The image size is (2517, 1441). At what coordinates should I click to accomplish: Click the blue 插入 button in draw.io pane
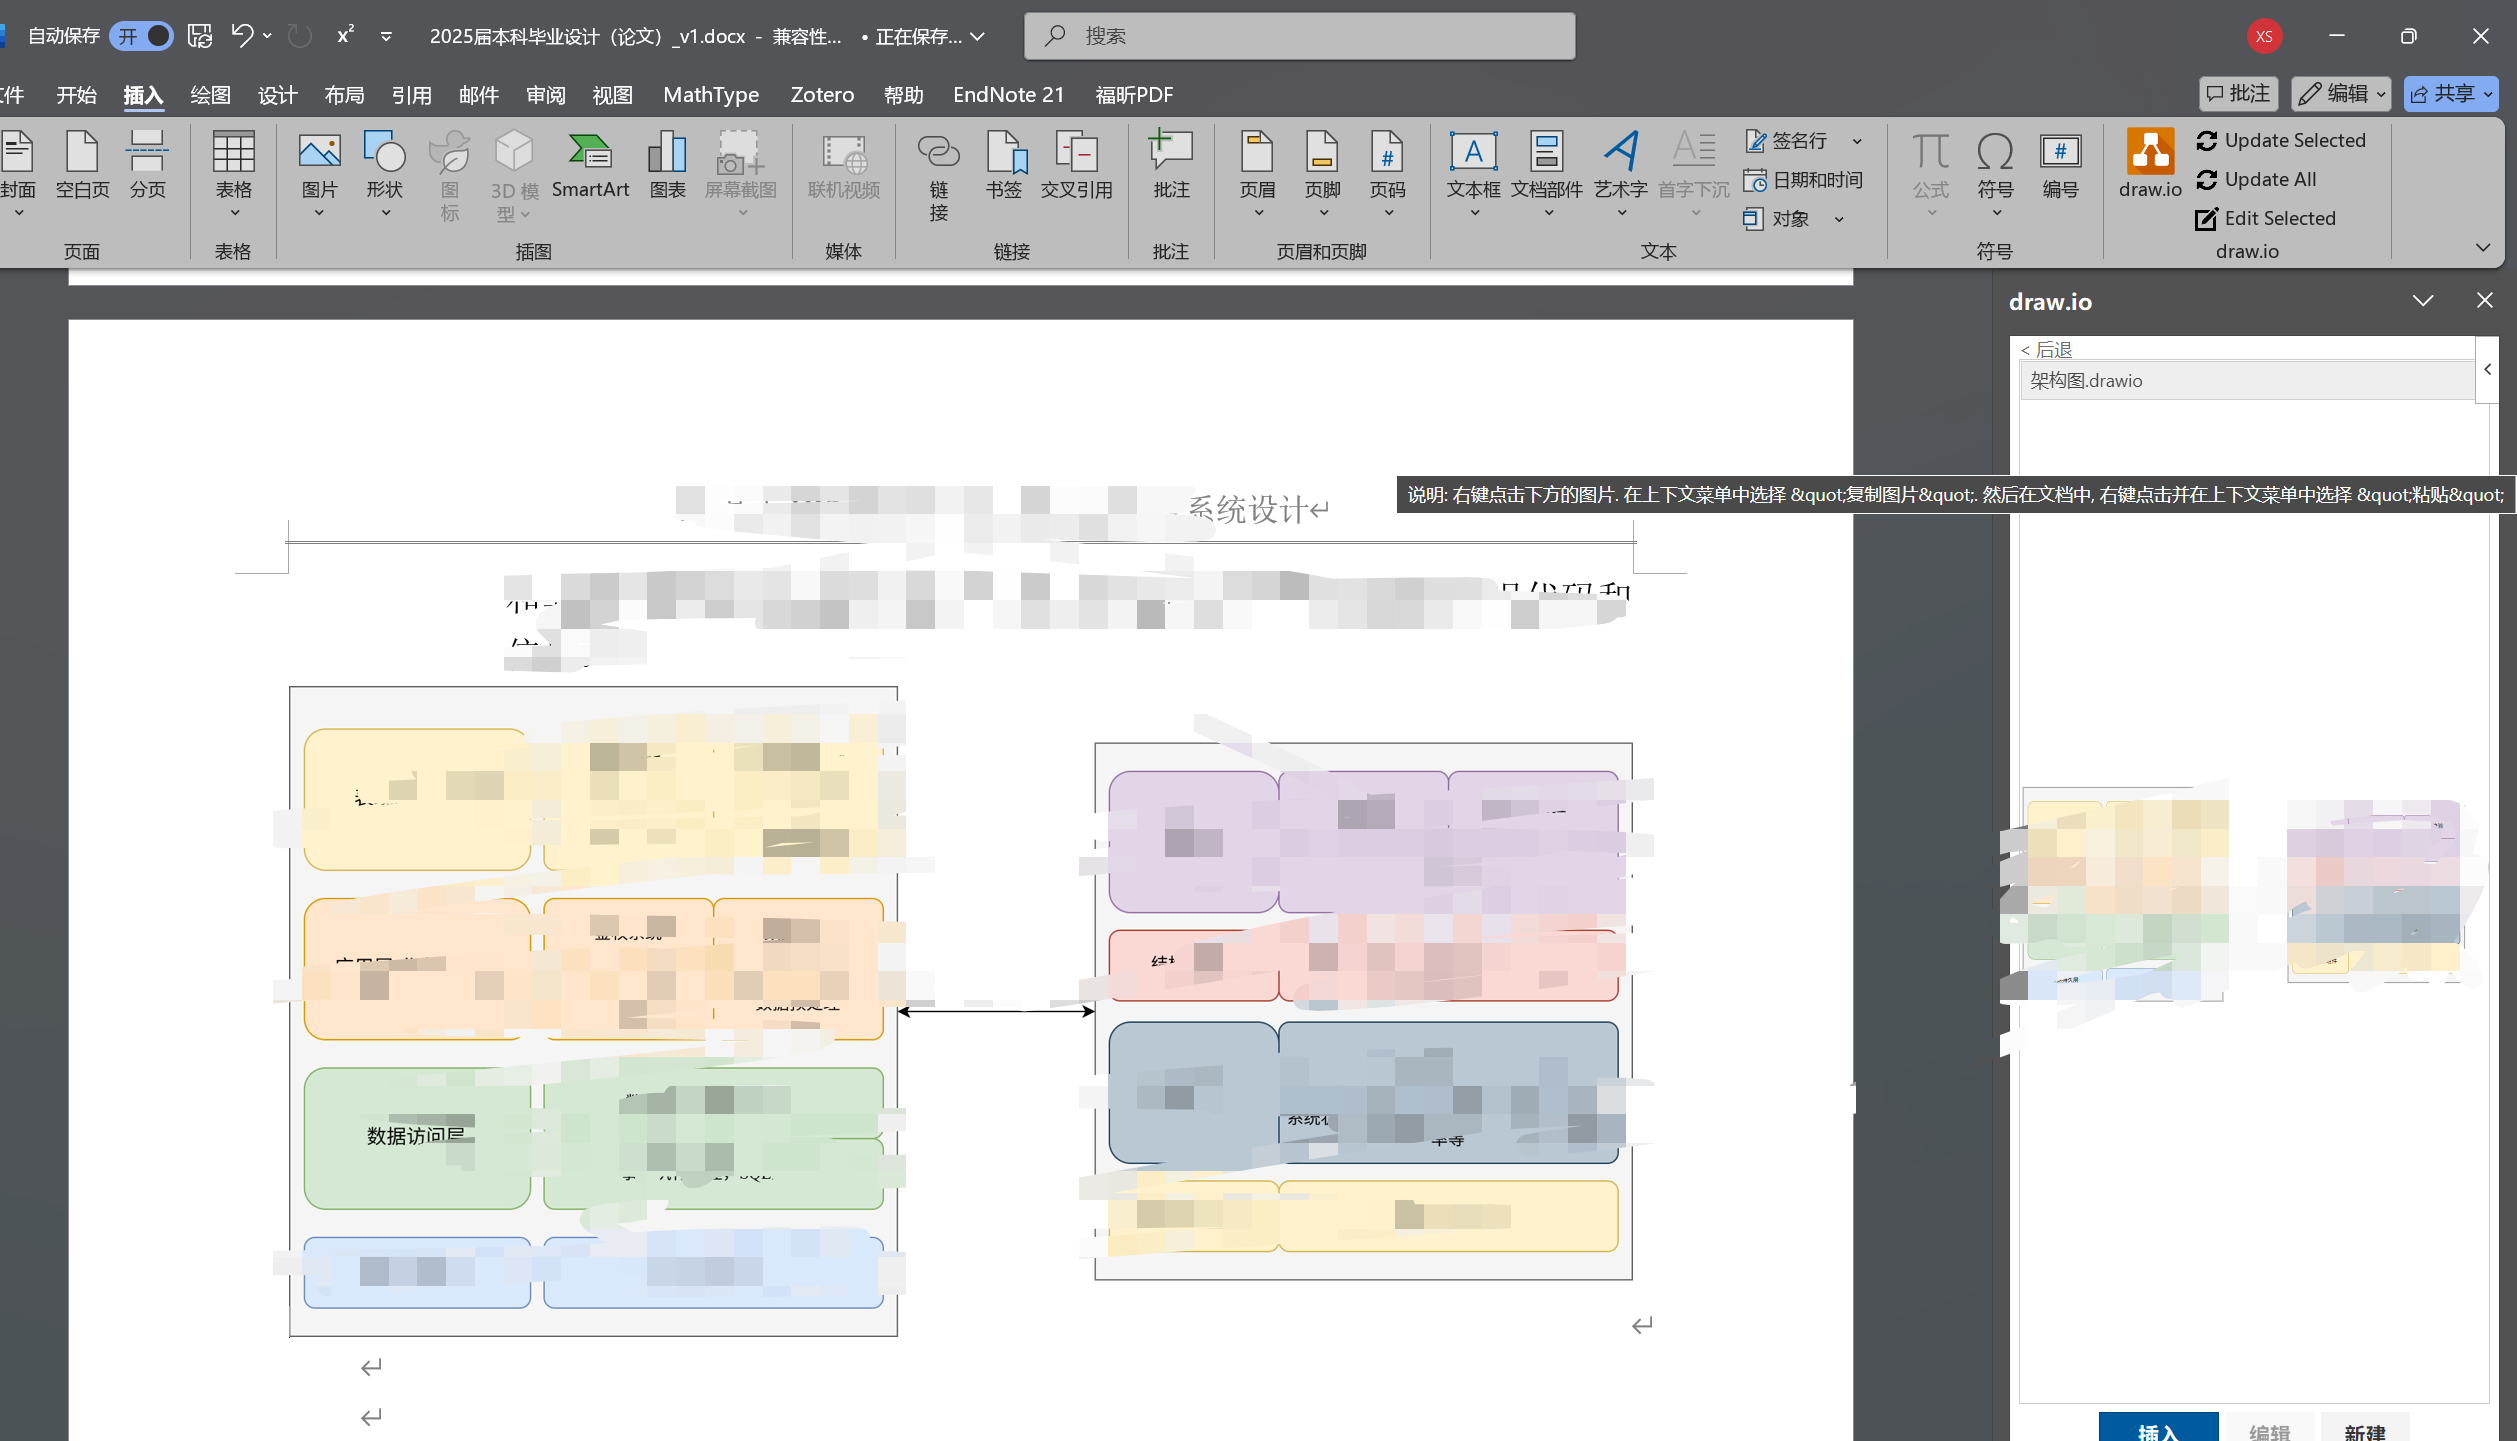2157,1429
